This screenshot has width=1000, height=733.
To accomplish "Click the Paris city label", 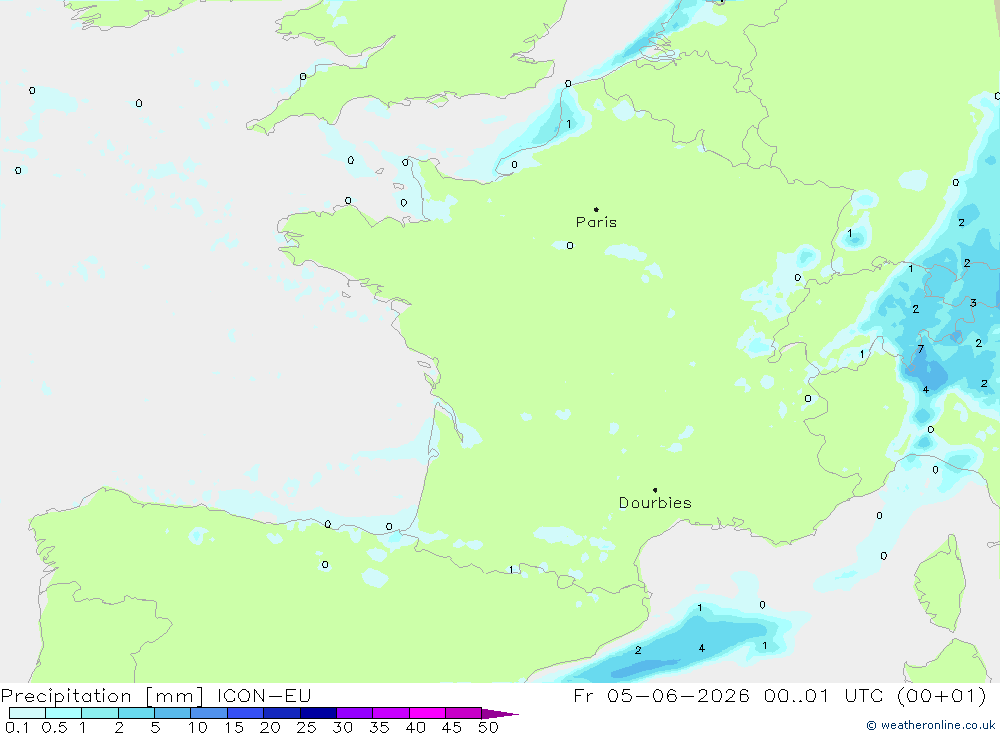I will (596, 222).
